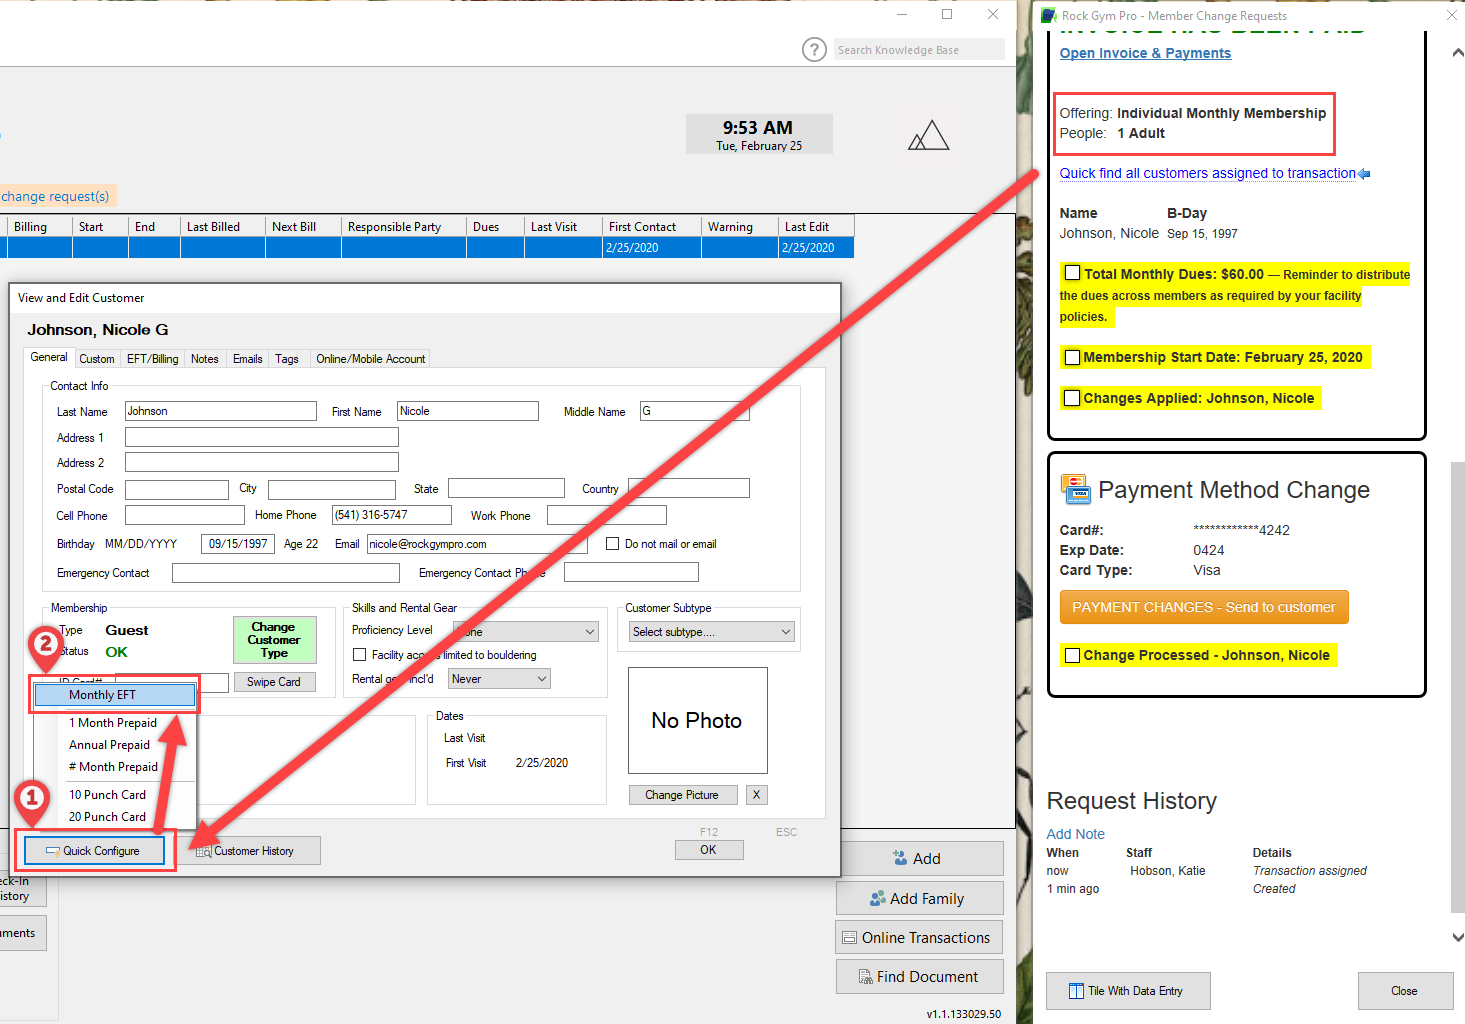Click Change Picture button
This screenshot has width=1465, height=1024.
683,795
